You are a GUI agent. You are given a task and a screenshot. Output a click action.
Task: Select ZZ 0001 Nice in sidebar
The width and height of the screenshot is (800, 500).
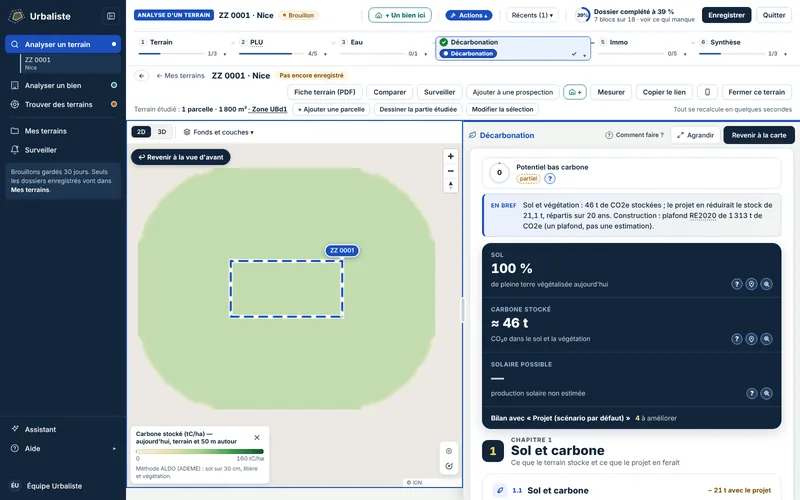70,63
